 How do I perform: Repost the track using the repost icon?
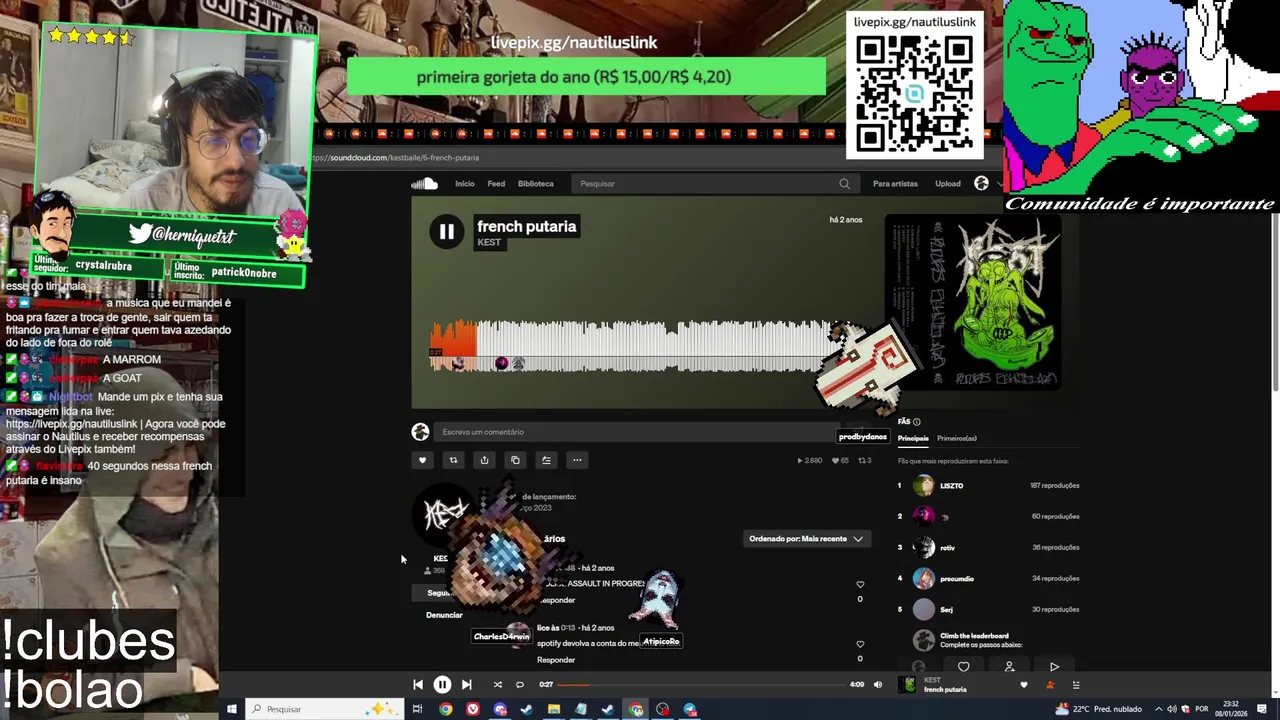click(453, 460)
